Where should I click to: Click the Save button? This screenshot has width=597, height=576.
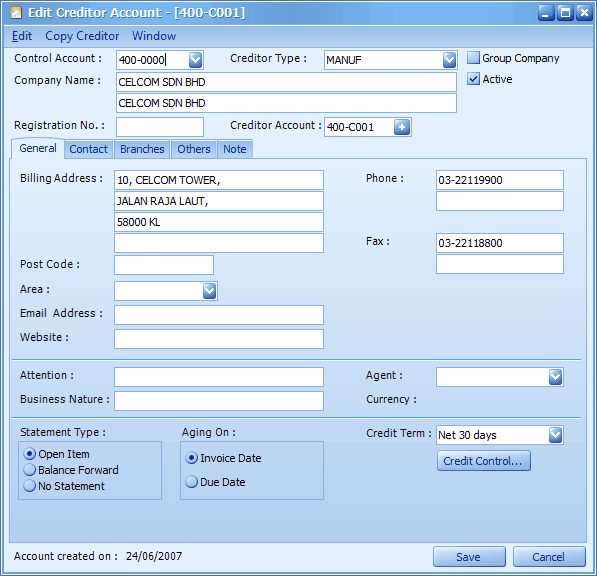click(x=469, y=557)
